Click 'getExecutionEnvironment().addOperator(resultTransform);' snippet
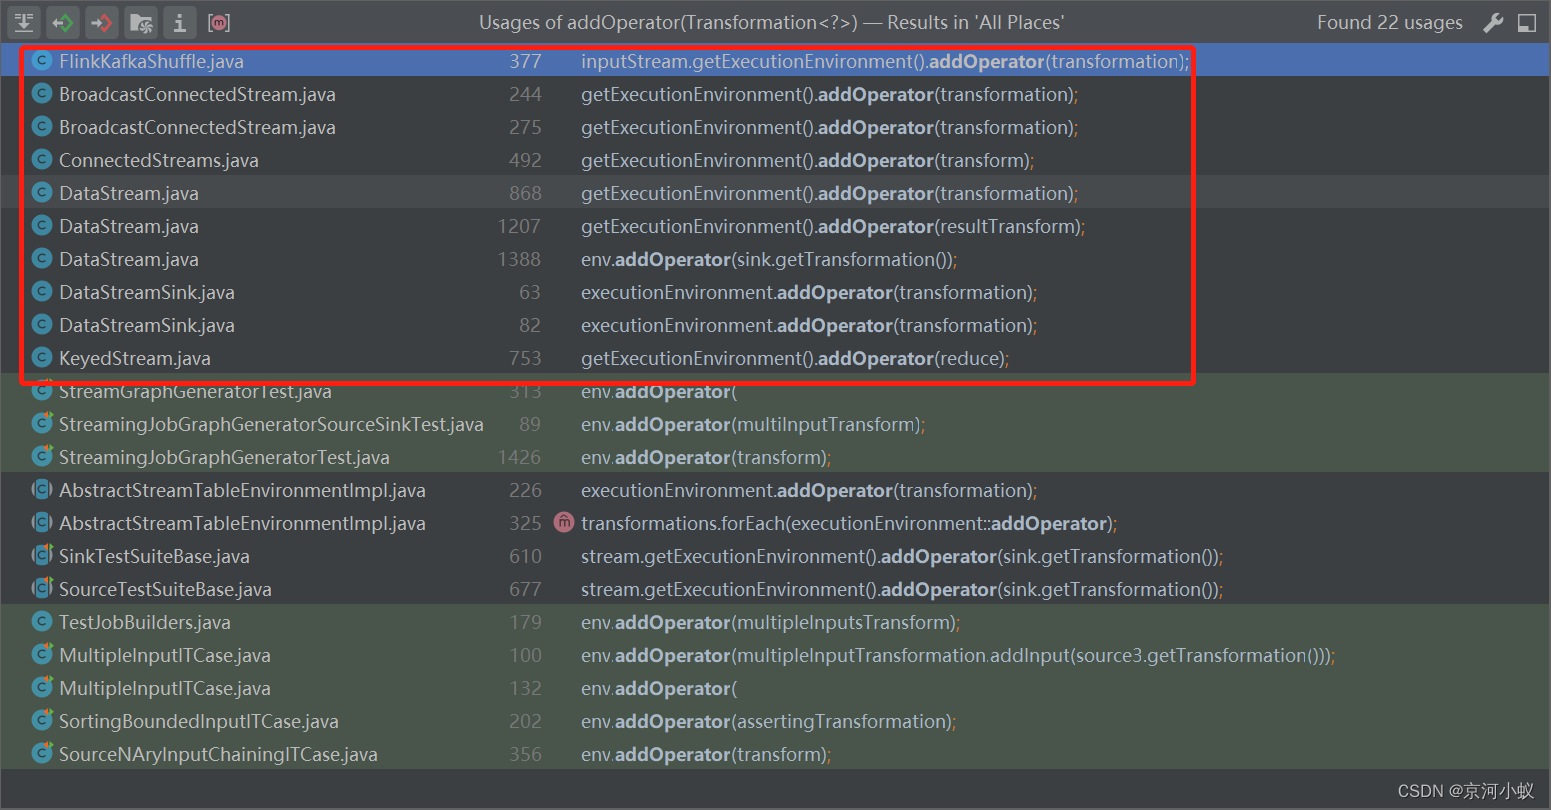 coord(833,226)
